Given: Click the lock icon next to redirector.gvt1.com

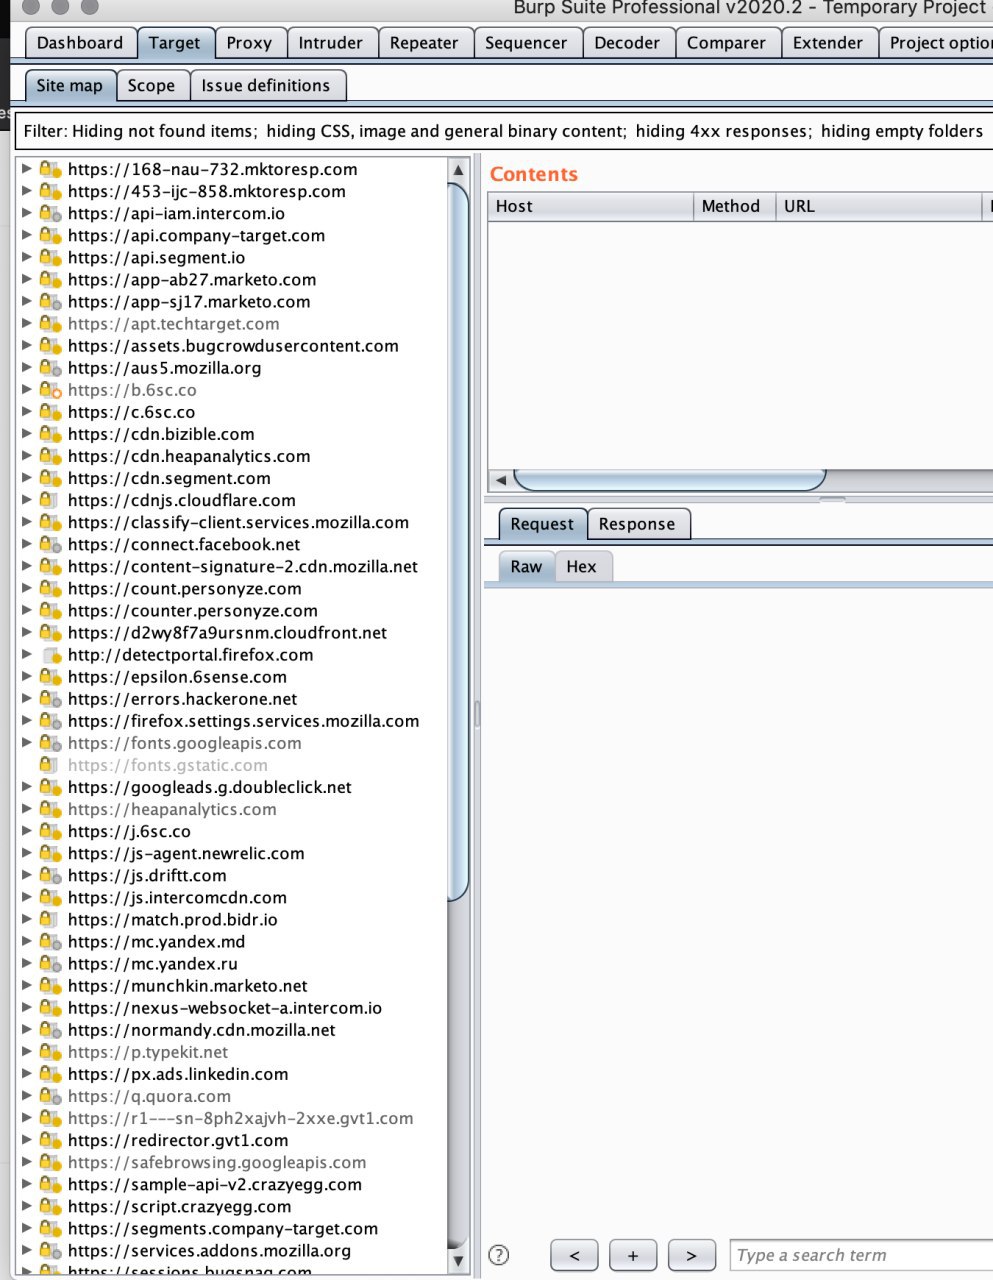Looking at the screenshot, I should pyautogui.click(x=50, y=1140).
